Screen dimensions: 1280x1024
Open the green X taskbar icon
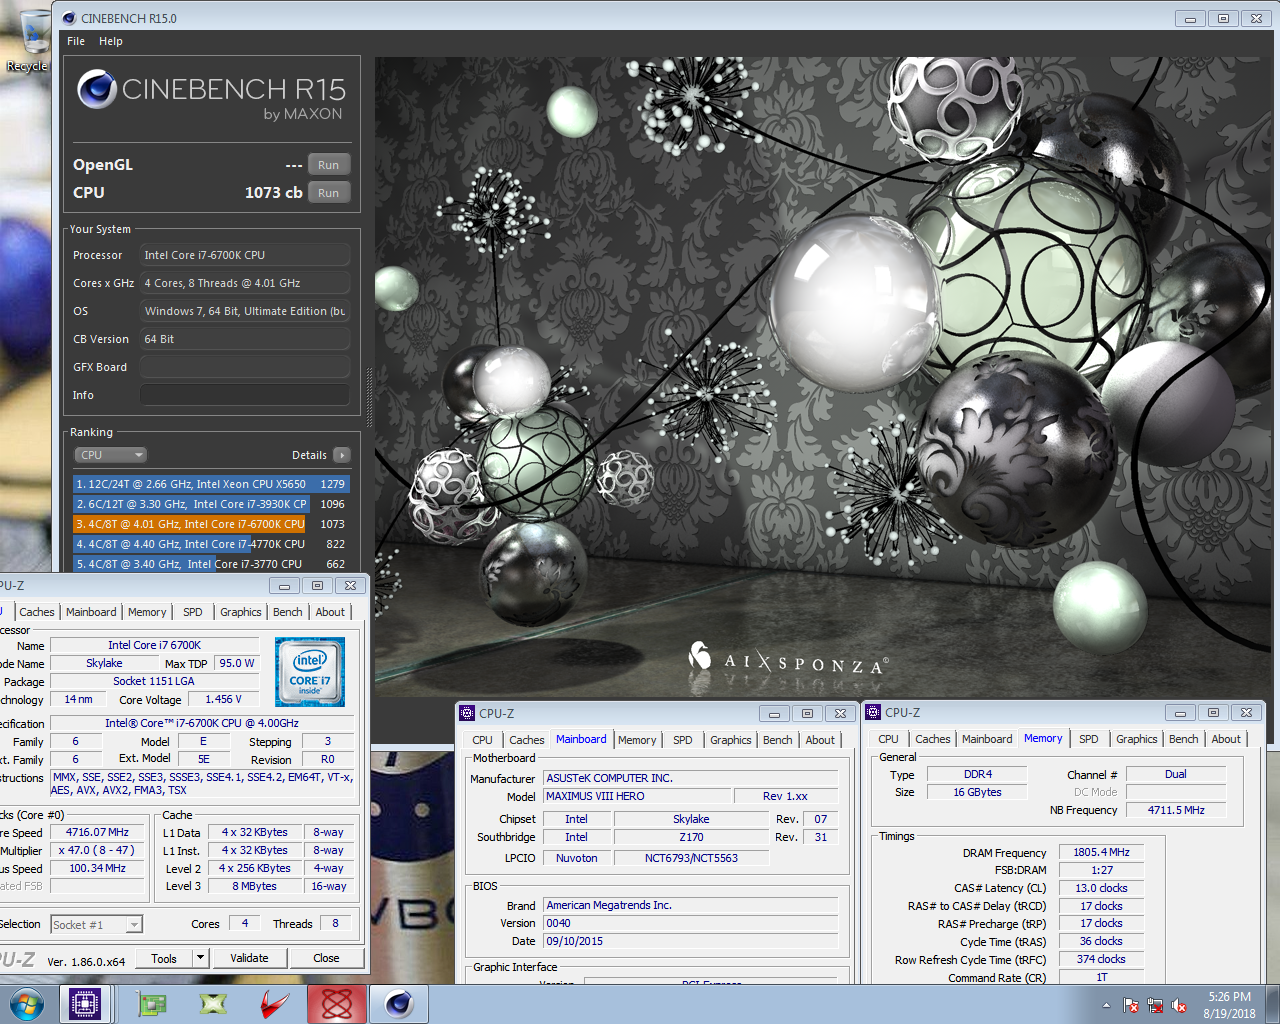pyautogui.click(x=213, y=1004)
